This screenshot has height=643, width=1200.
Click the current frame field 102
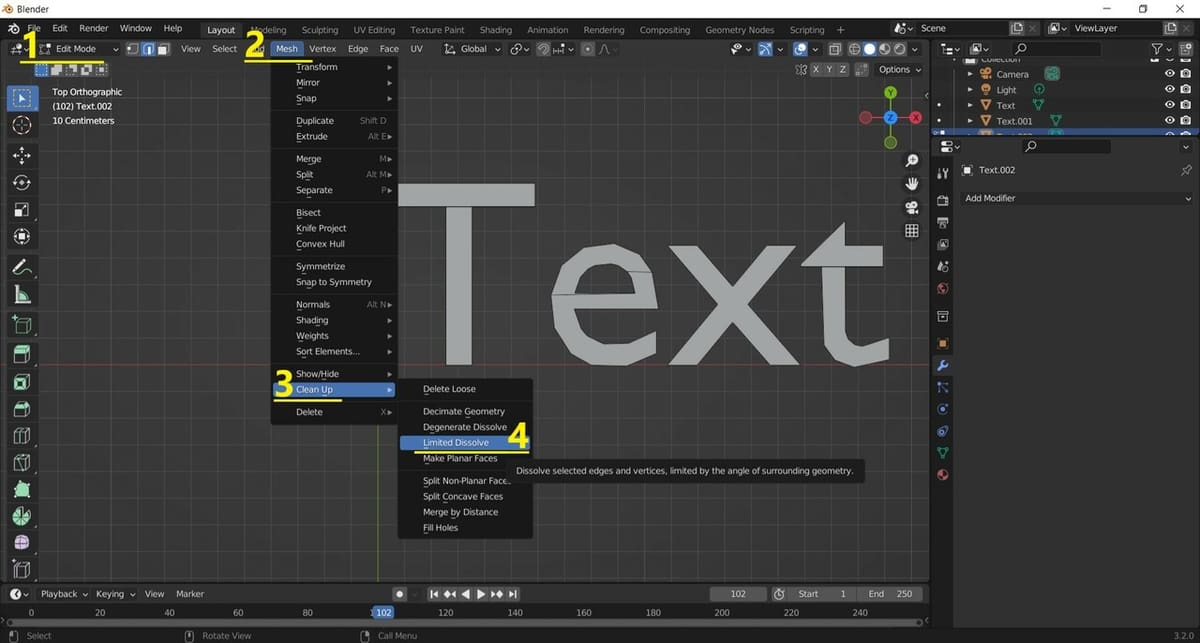(x=738, y=594)
